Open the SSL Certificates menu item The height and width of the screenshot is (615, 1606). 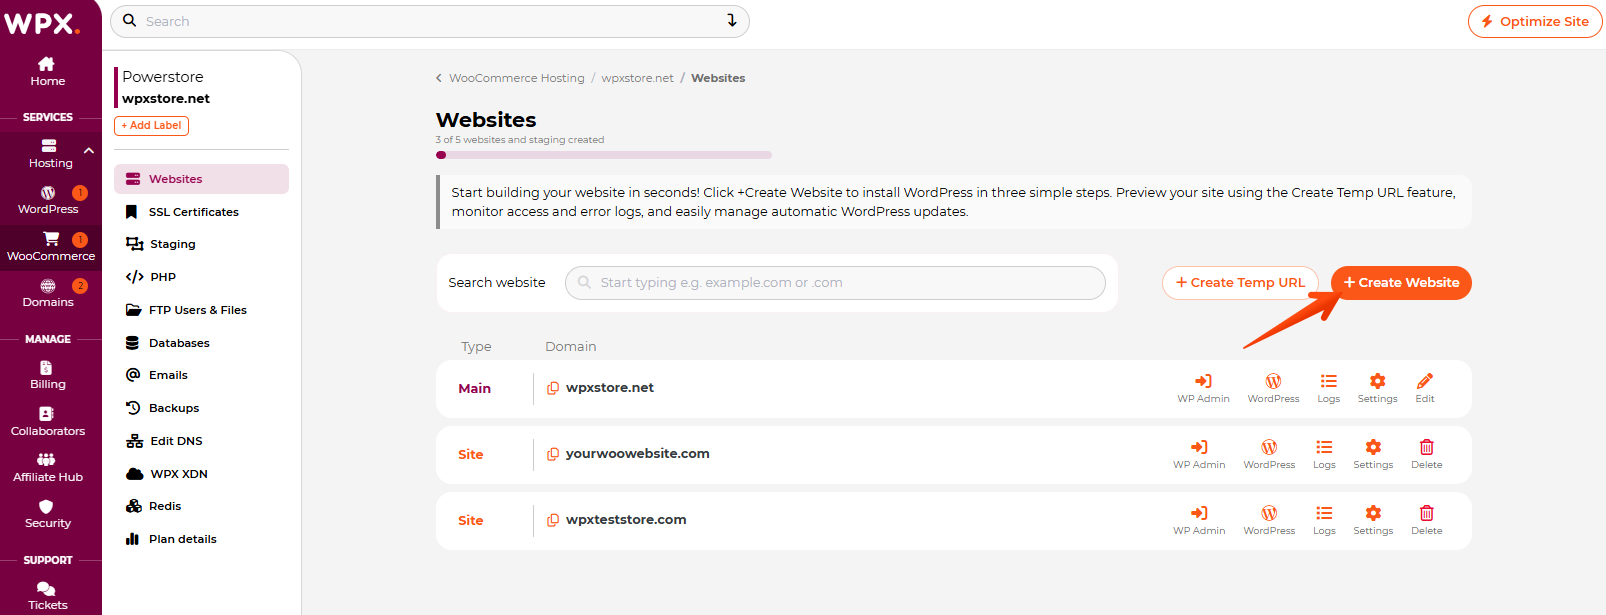pos(193,212)
